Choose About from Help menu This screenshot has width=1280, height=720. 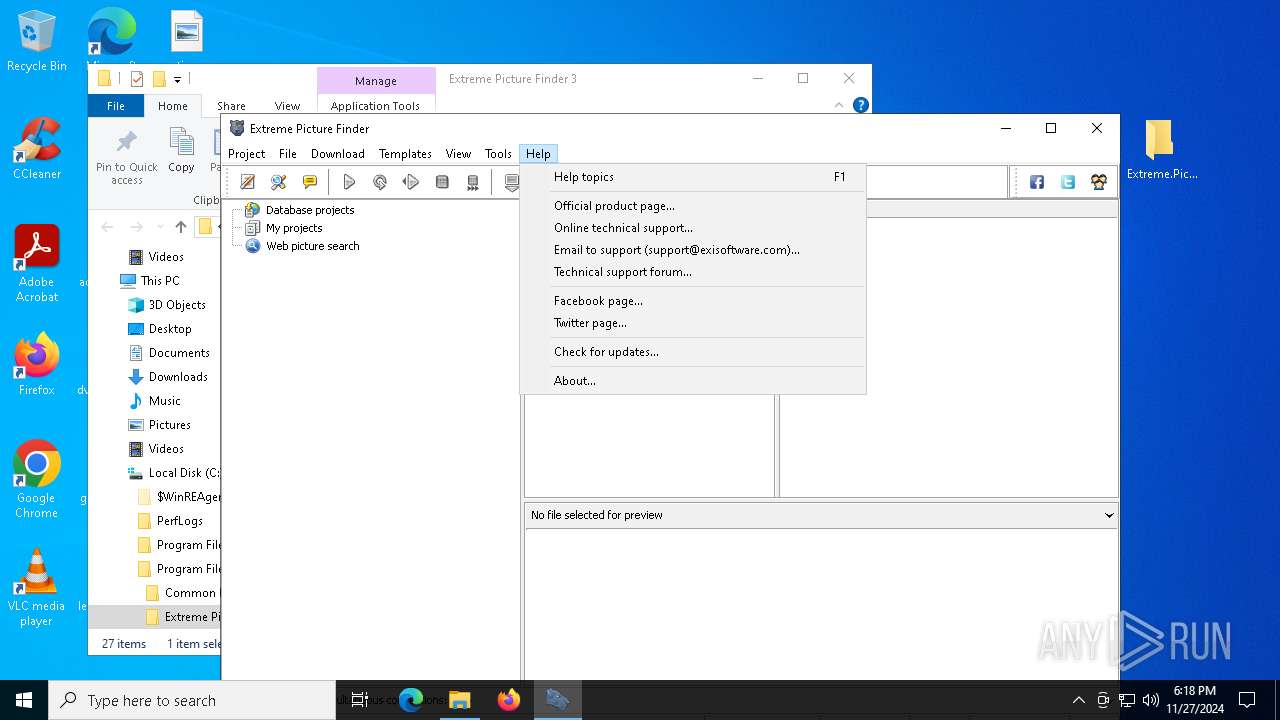pyautogui.click(x=693, y=381)
